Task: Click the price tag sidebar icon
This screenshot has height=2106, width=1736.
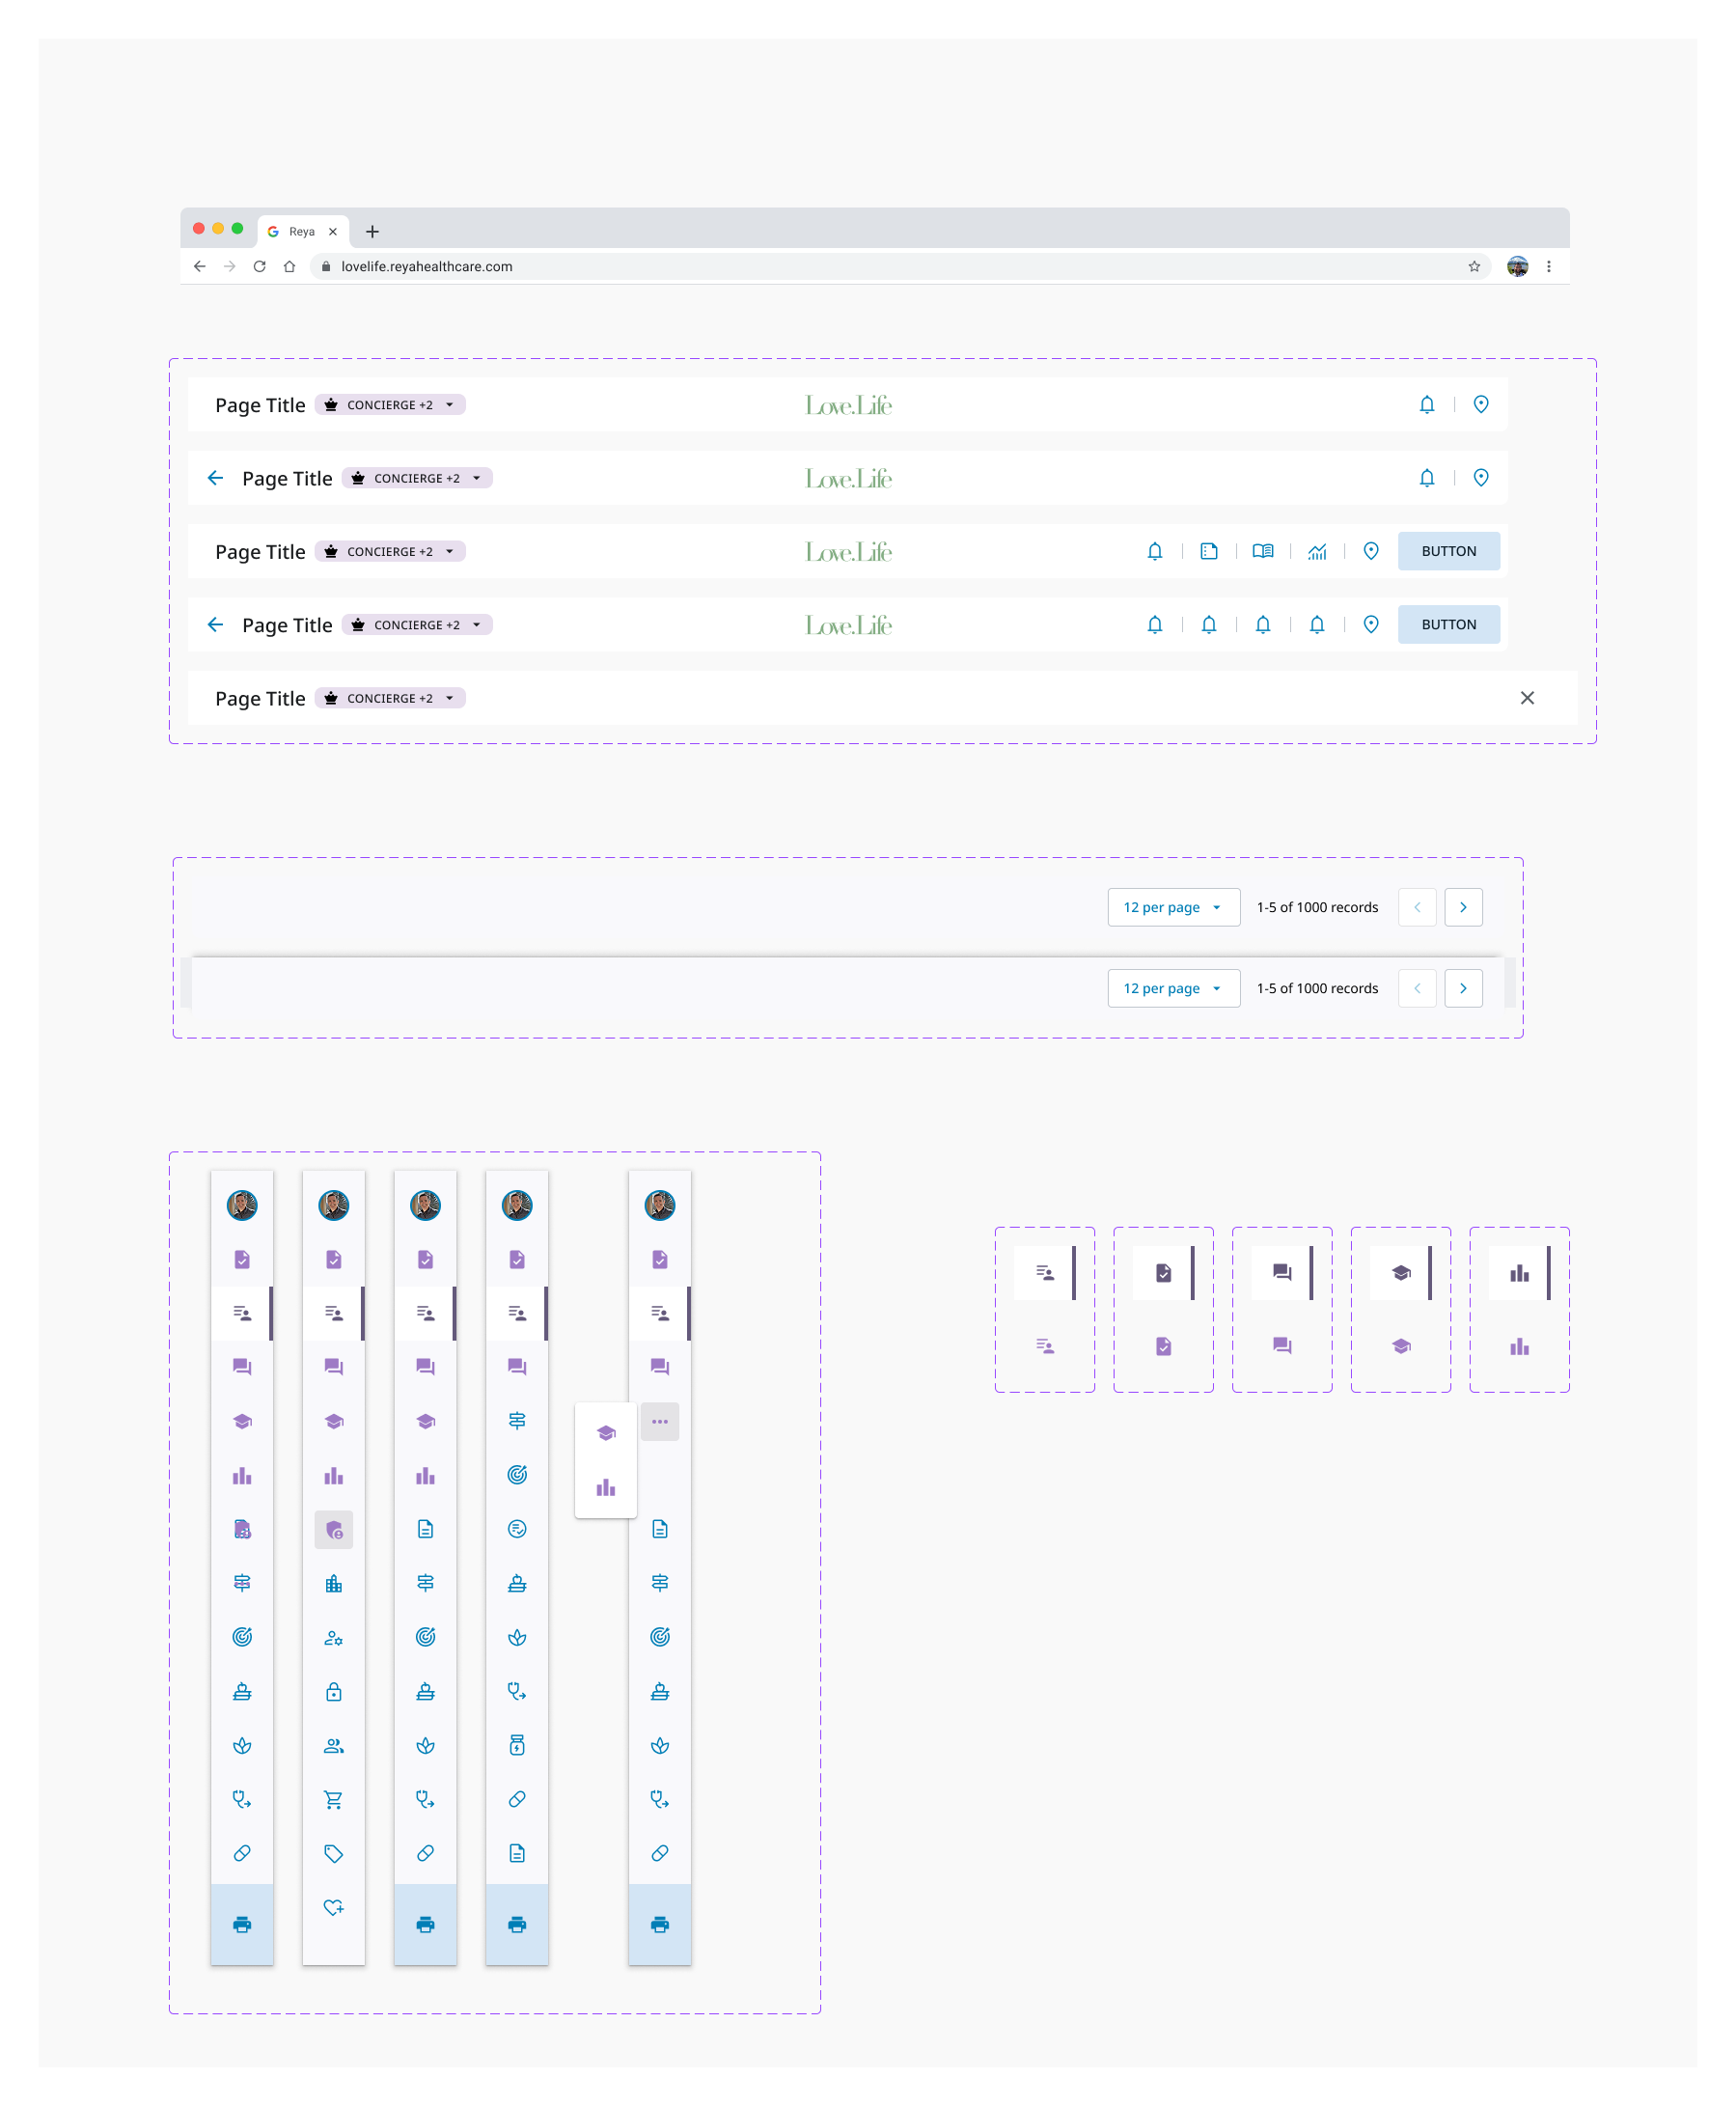Action: tap(333, 1854)
